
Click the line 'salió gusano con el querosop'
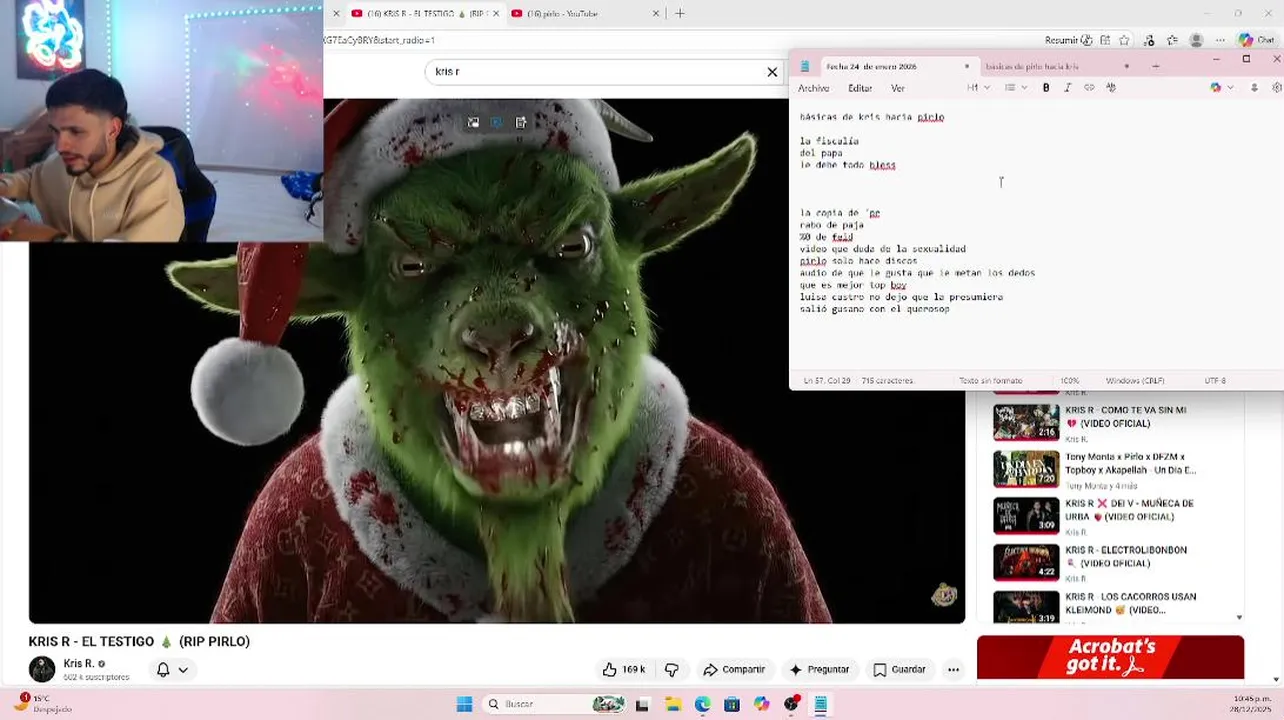click(x=874, y=309)
